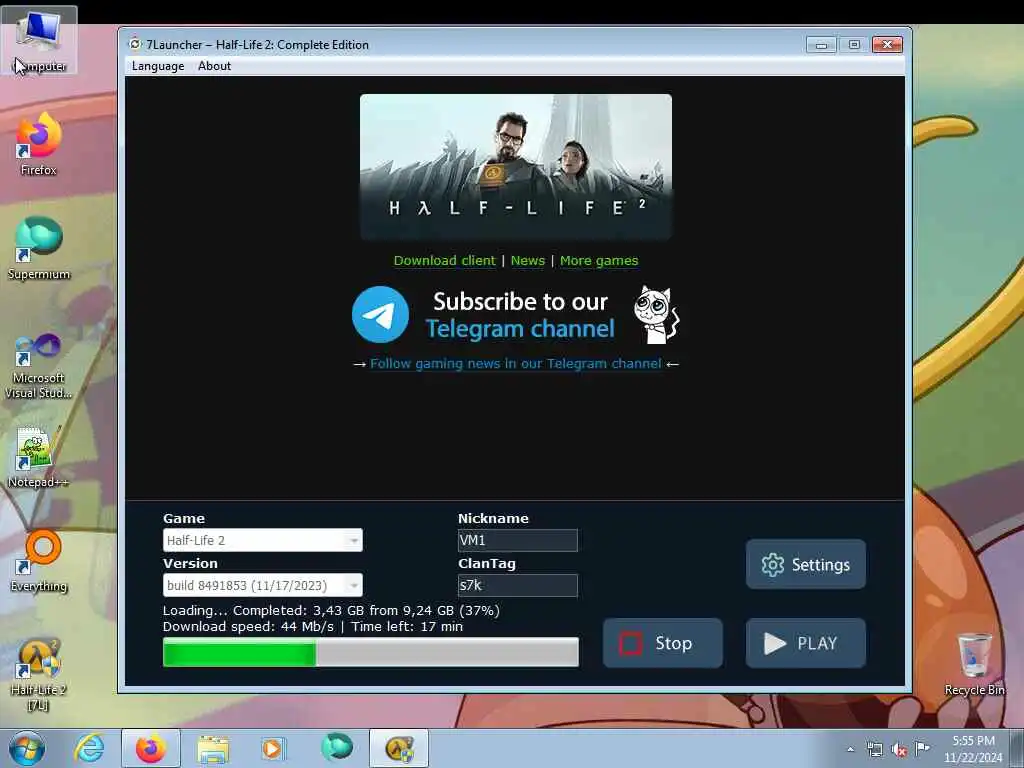Open the Windows Start menu
The image size is (1024, 768).
click(x=27, y=748)
